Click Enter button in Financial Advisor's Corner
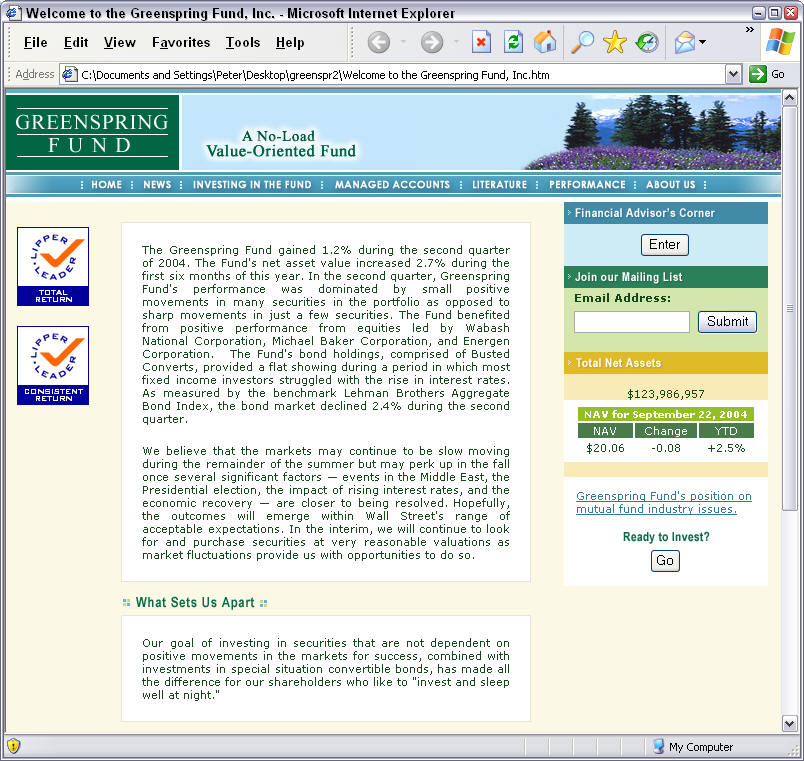This screenshot has height=761, width=804. point(665,245)
